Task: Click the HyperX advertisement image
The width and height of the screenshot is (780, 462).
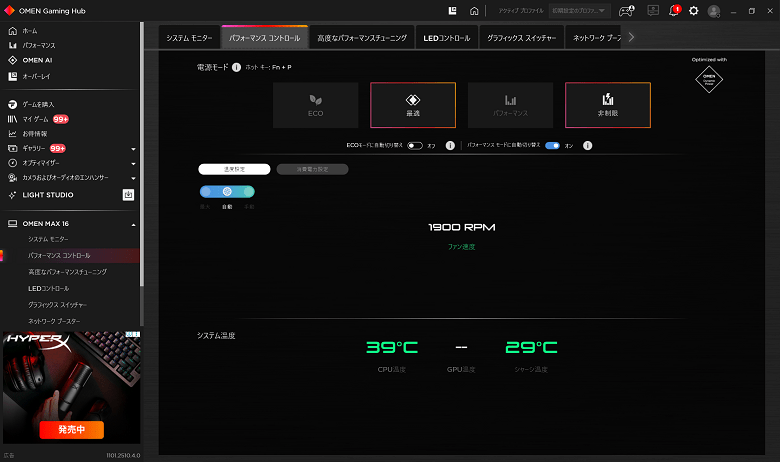Action: point(72,387)
